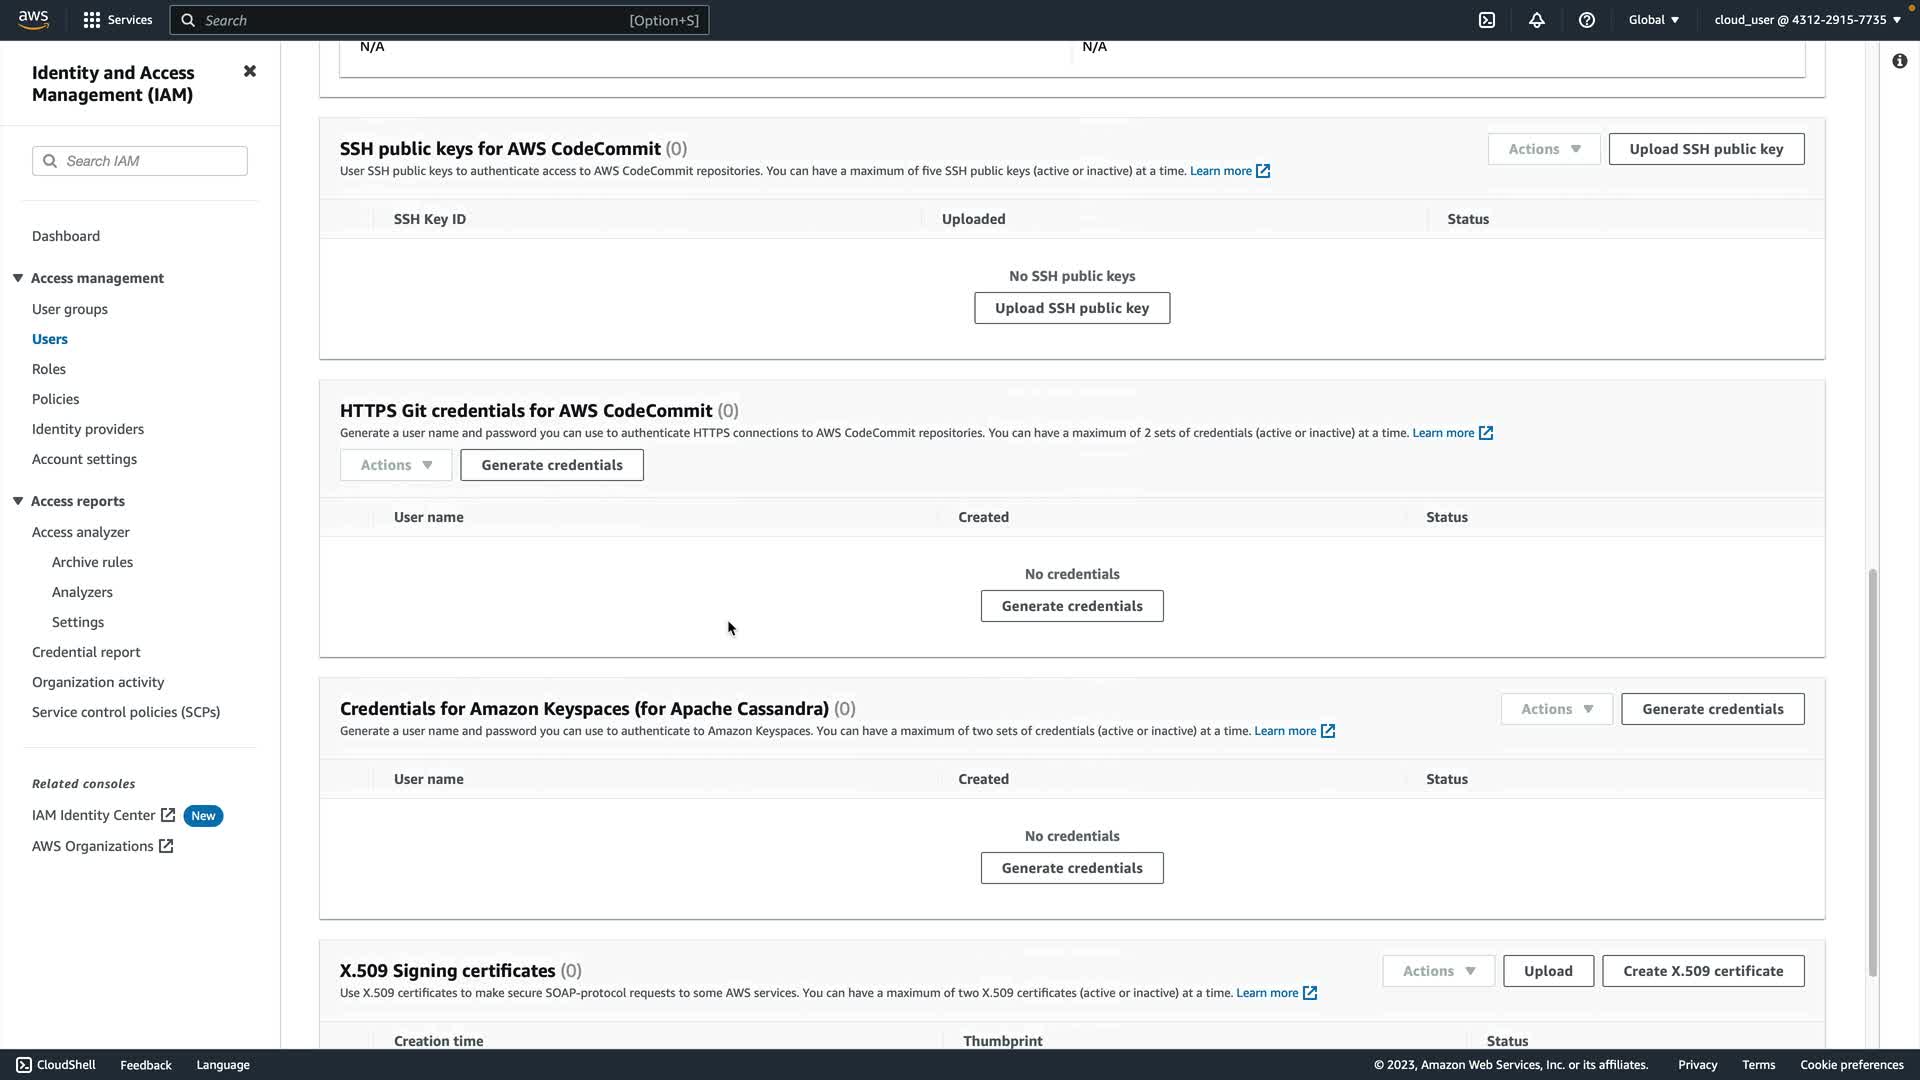Open Actions dropdown for X.509 certificates
Image resolution: width=1920 pixels, height=1080 pixels.
coord(1438,971)
